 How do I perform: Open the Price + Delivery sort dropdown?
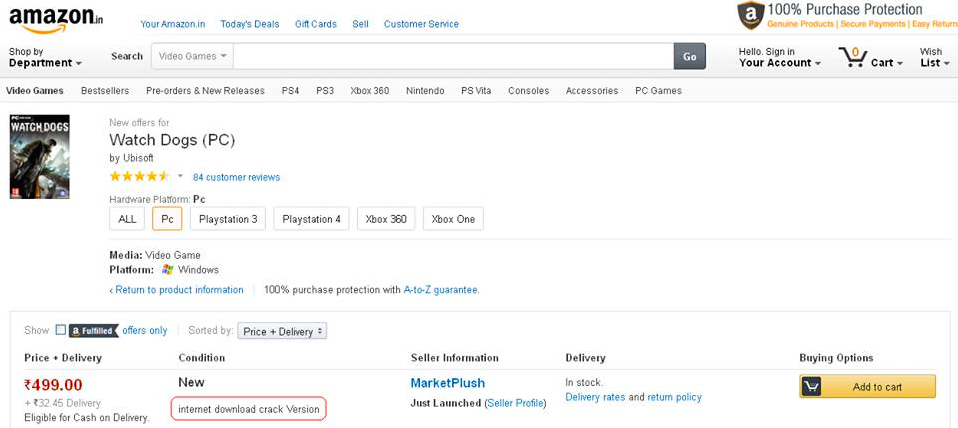point(284,331)
